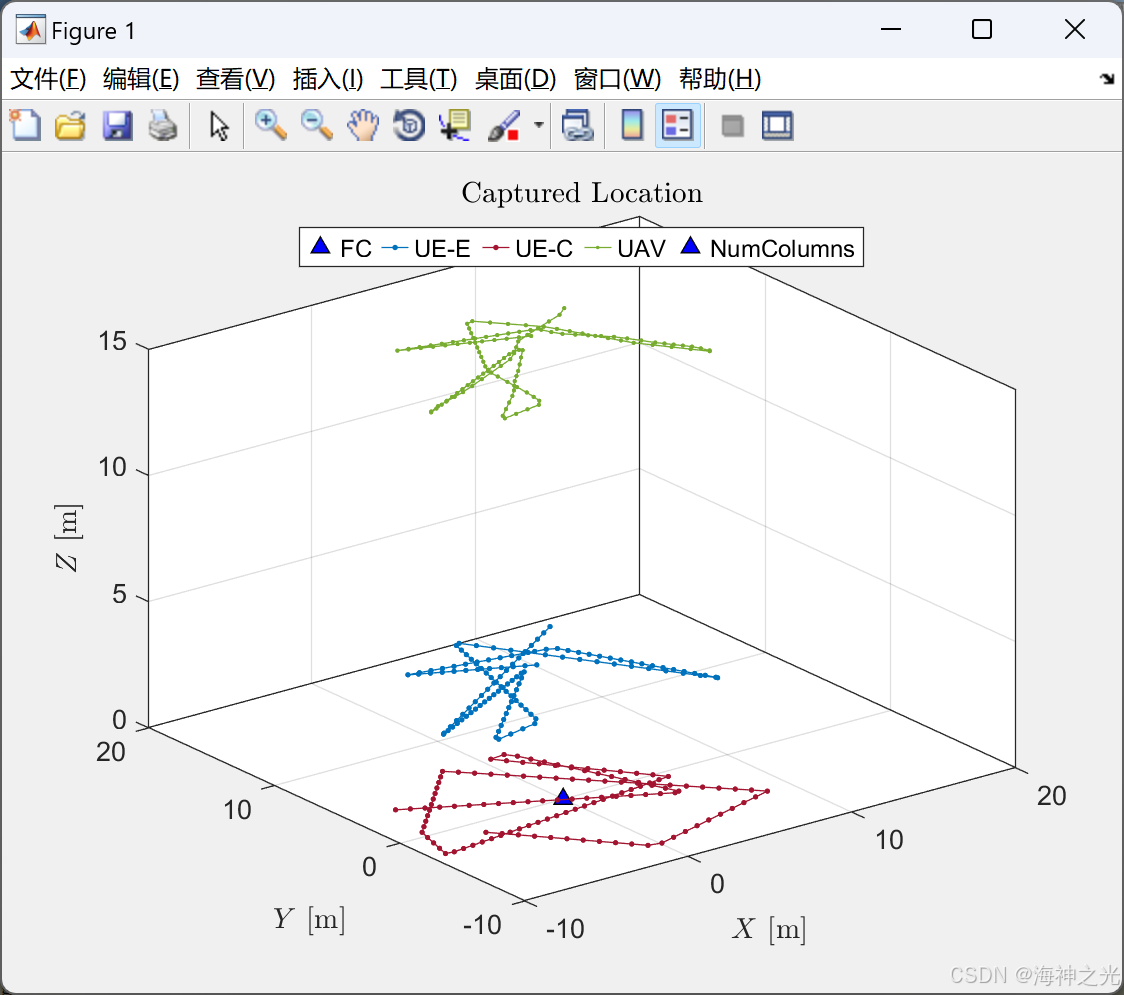Maximize the Figure 1 window
1124x995 pixels.
pyautogui.click(x=982, y=29)
